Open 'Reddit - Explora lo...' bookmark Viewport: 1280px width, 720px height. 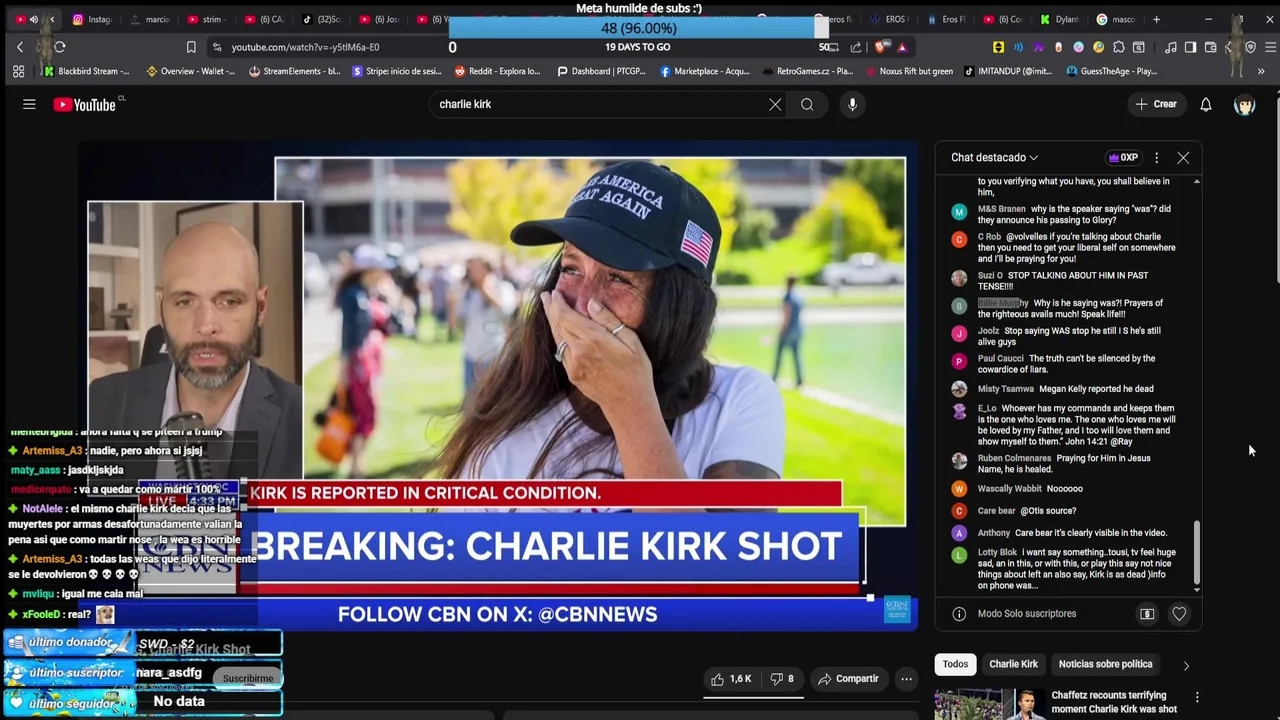pos(497,71)
